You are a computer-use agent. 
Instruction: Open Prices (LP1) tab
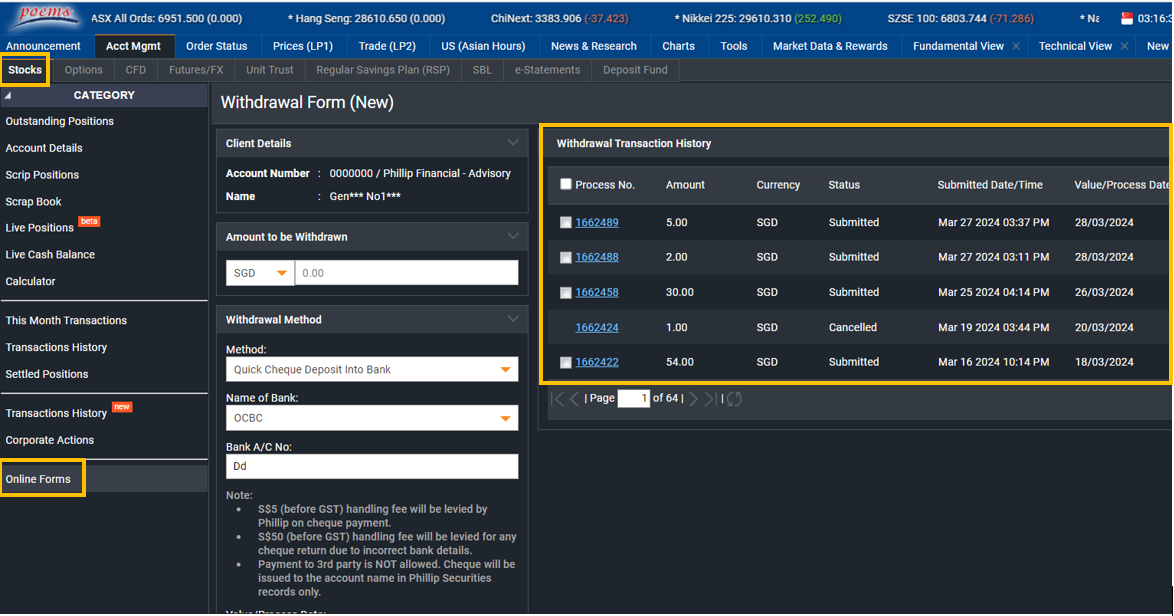coord(302,46)
